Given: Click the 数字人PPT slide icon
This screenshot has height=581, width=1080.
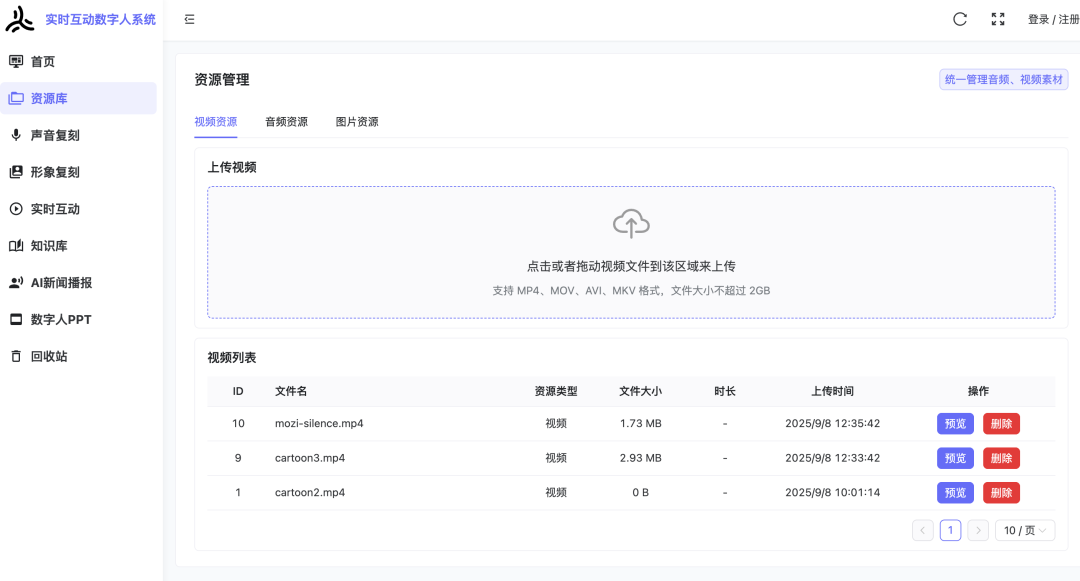Looking at the screenshot, I should click(16, 319).
